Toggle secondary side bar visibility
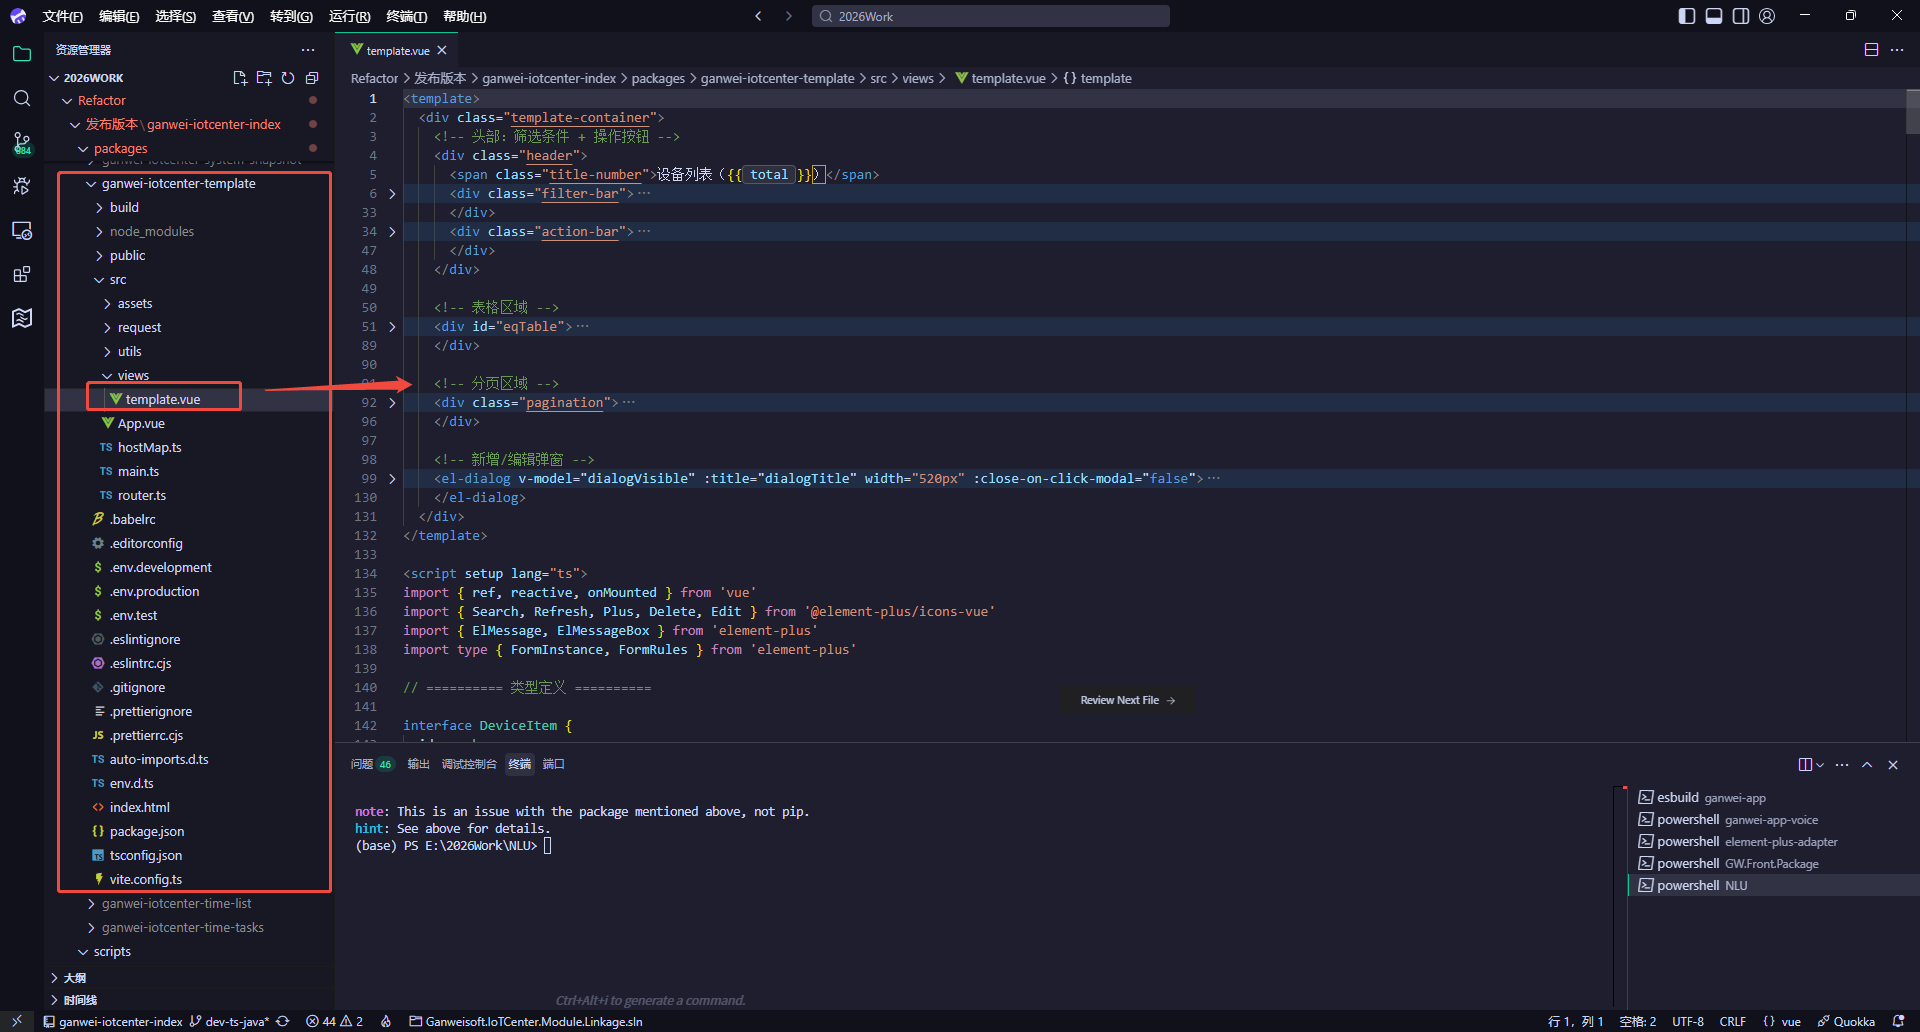Image resolution: width=1920 pixels, height=1032 pixels. pyautogui.click(x=1741, y=16)
